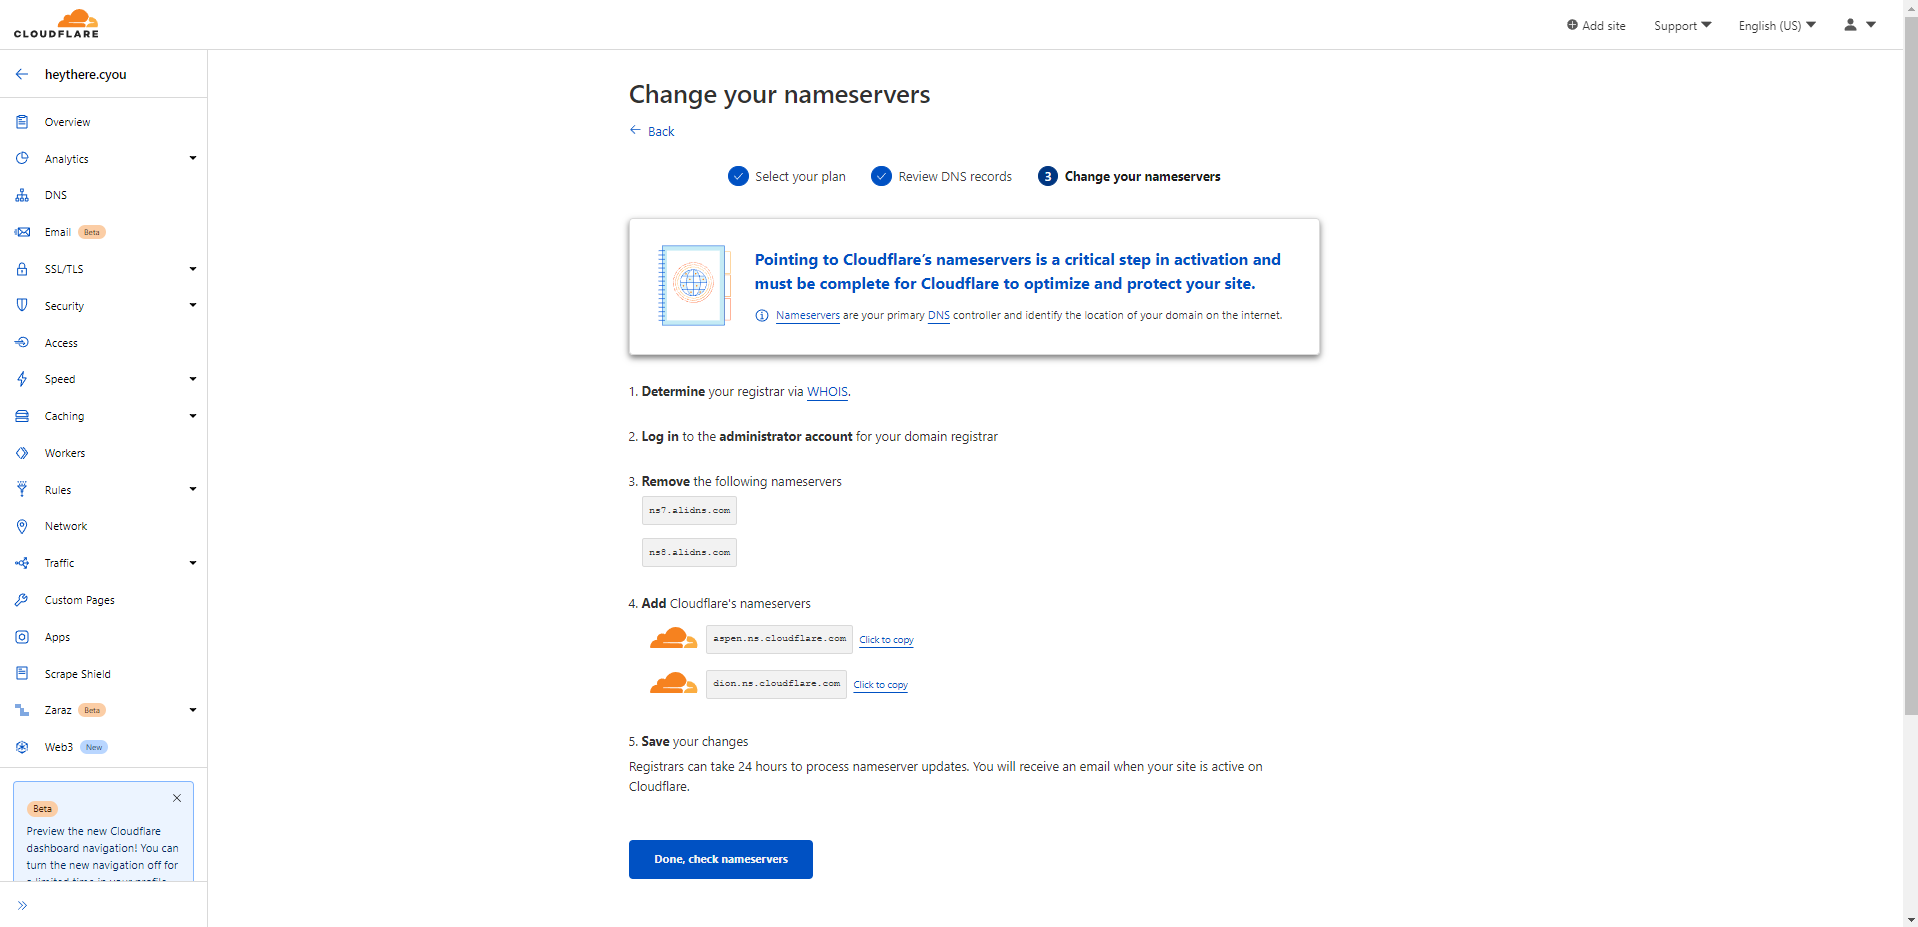Screen dimensions: 1918x927
Task: Click the Workers diamond icon
Action: click(22, 453)
